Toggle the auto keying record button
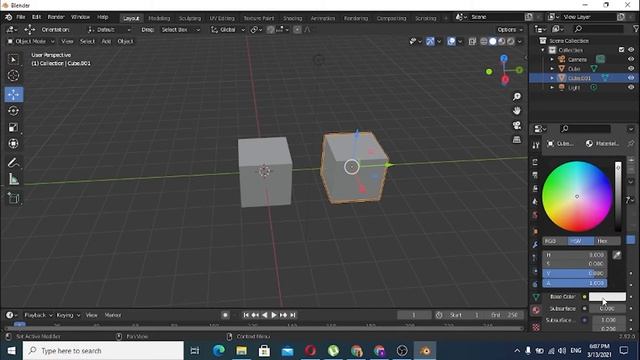 pos(225,315)
